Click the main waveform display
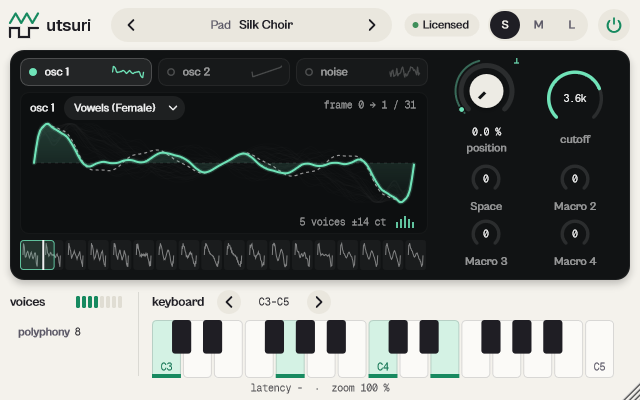The height and width of the screenshot is (400, 640). pyautogui.click(x=224, y=163)
